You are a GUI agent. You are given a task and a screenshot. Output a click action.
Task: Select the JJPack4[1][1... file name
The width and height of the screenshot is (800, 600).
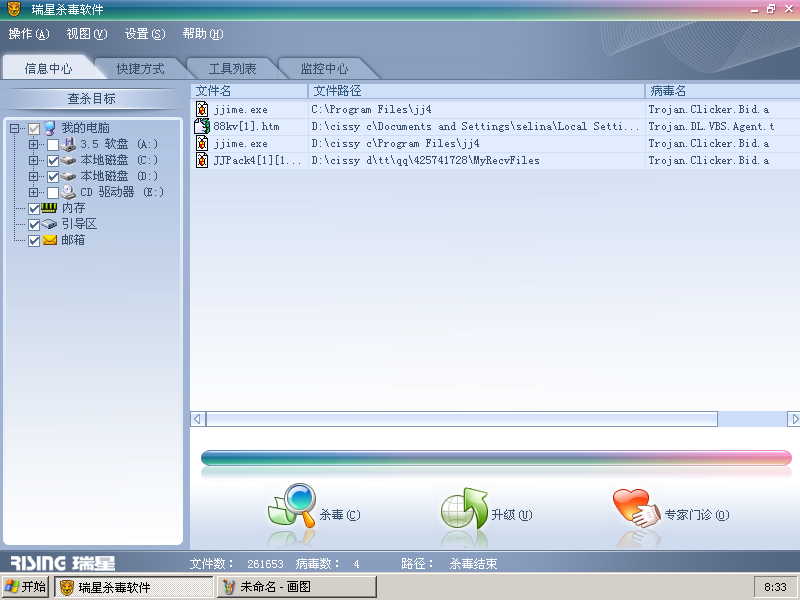pos(258,160)
